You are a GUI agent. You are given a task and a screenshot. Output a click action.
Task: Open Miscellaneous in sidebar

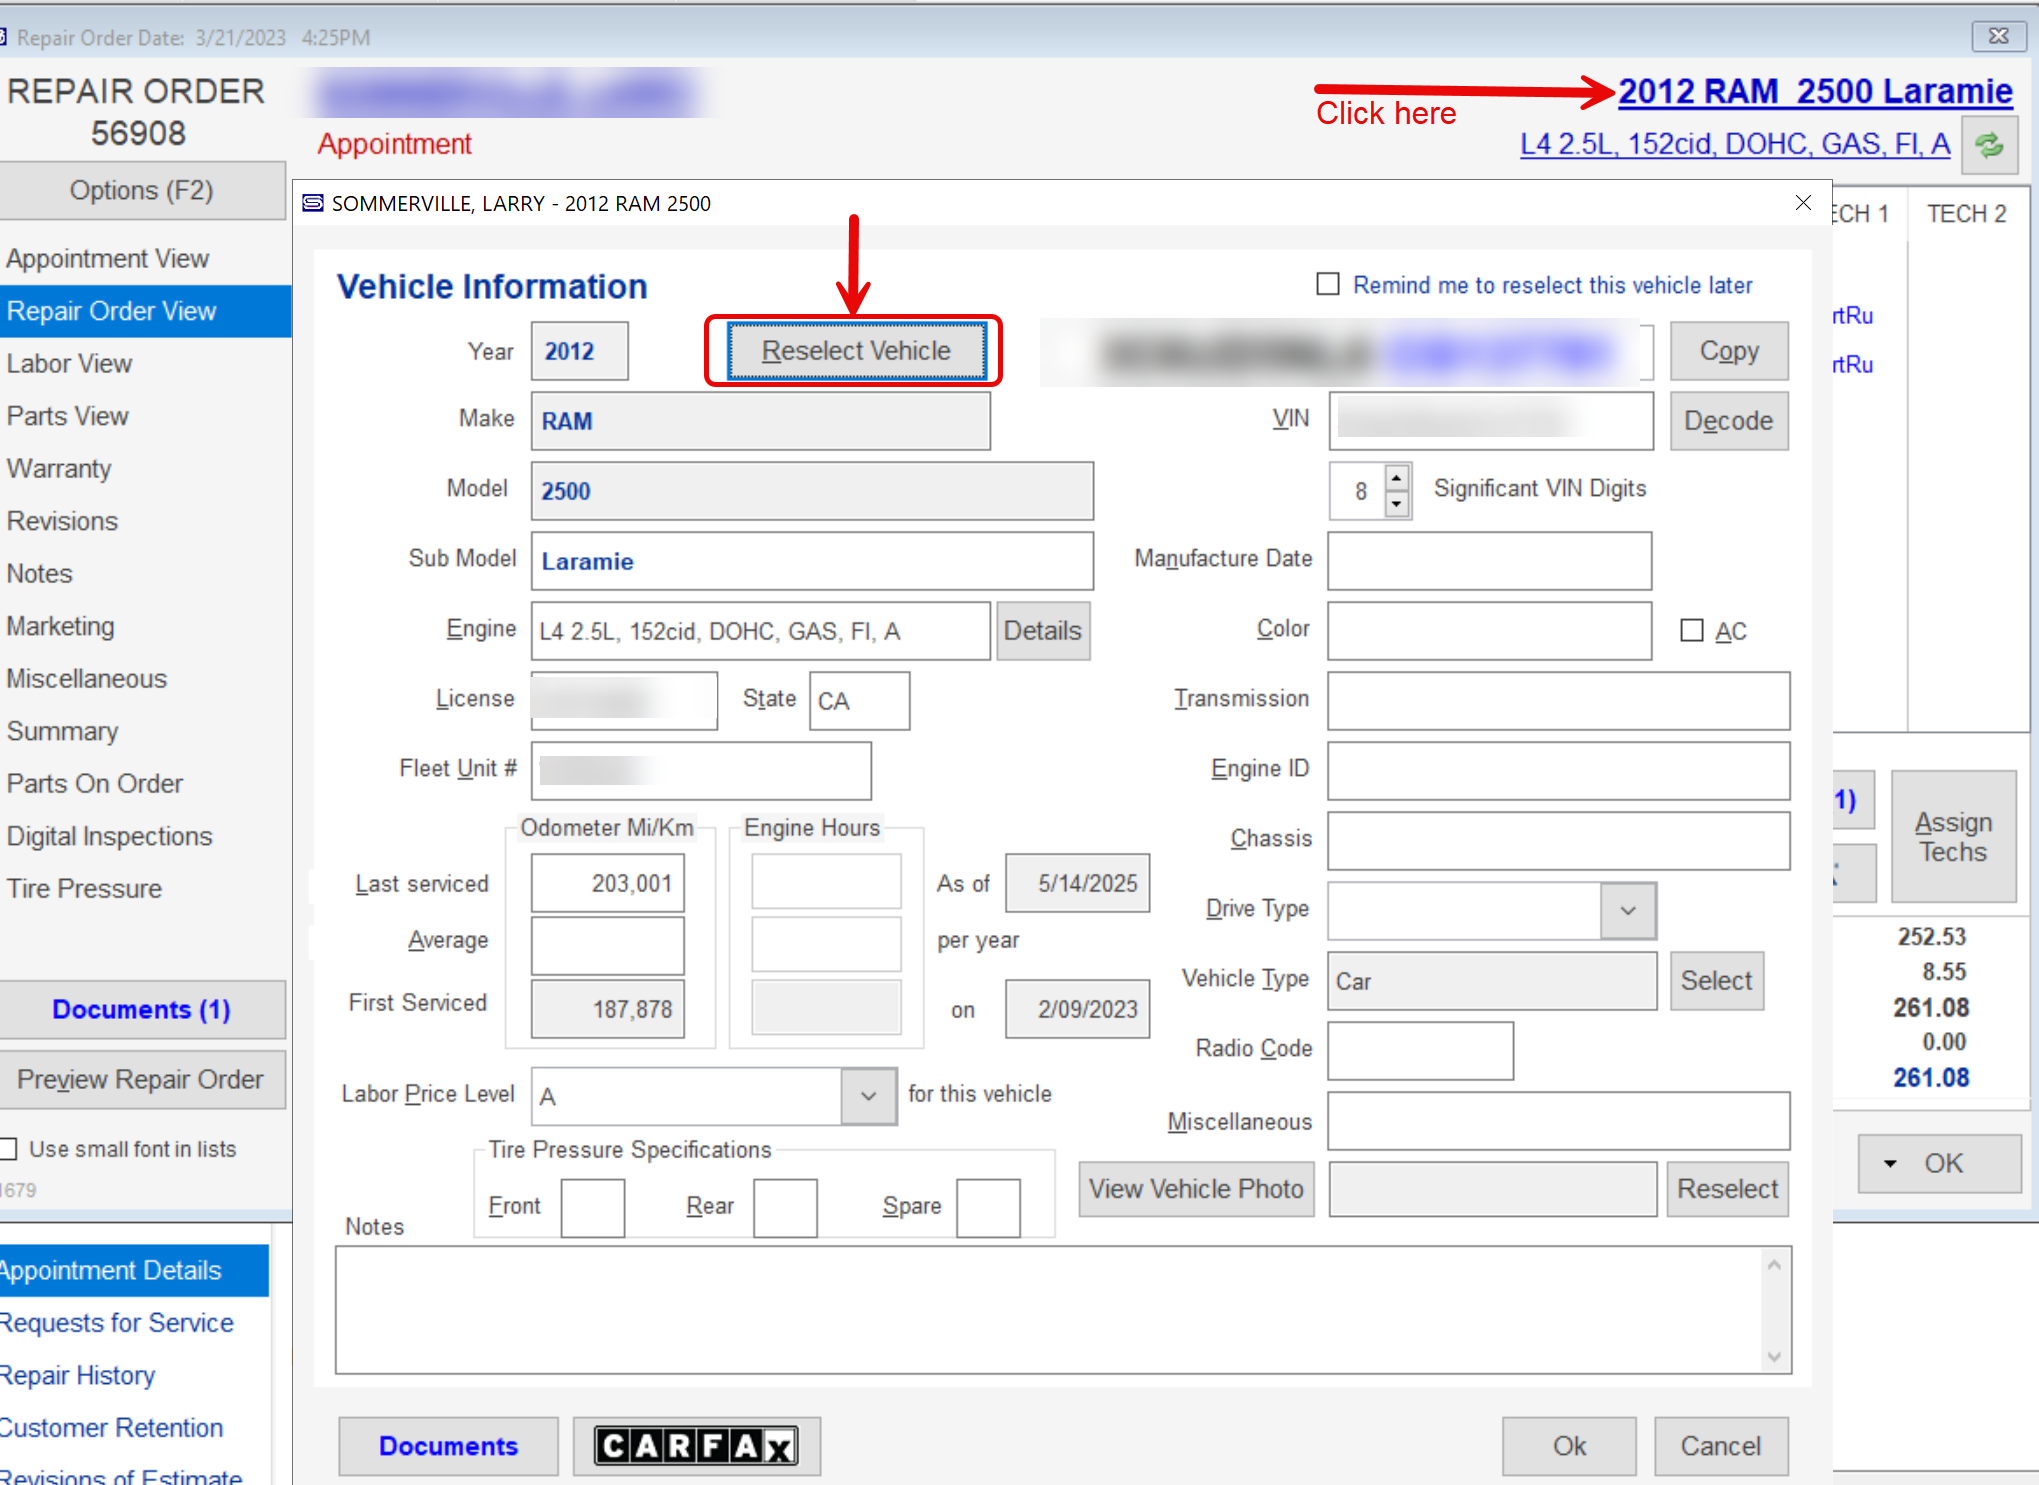(x=87, y=678)
